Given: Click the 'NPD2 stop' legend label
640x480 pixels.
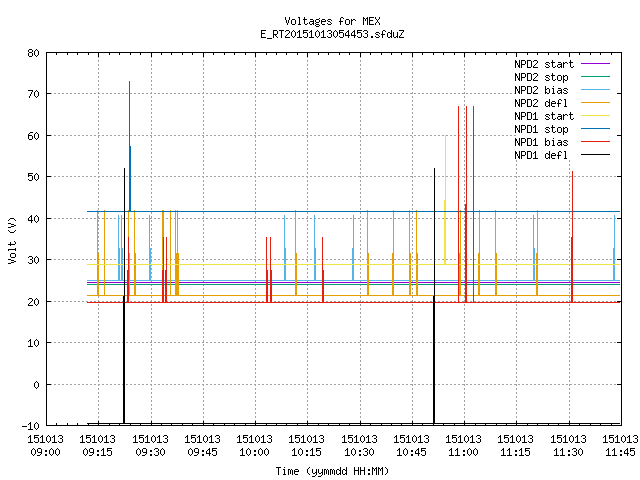Looking at the screenshot, I should [x=541, y=77].
